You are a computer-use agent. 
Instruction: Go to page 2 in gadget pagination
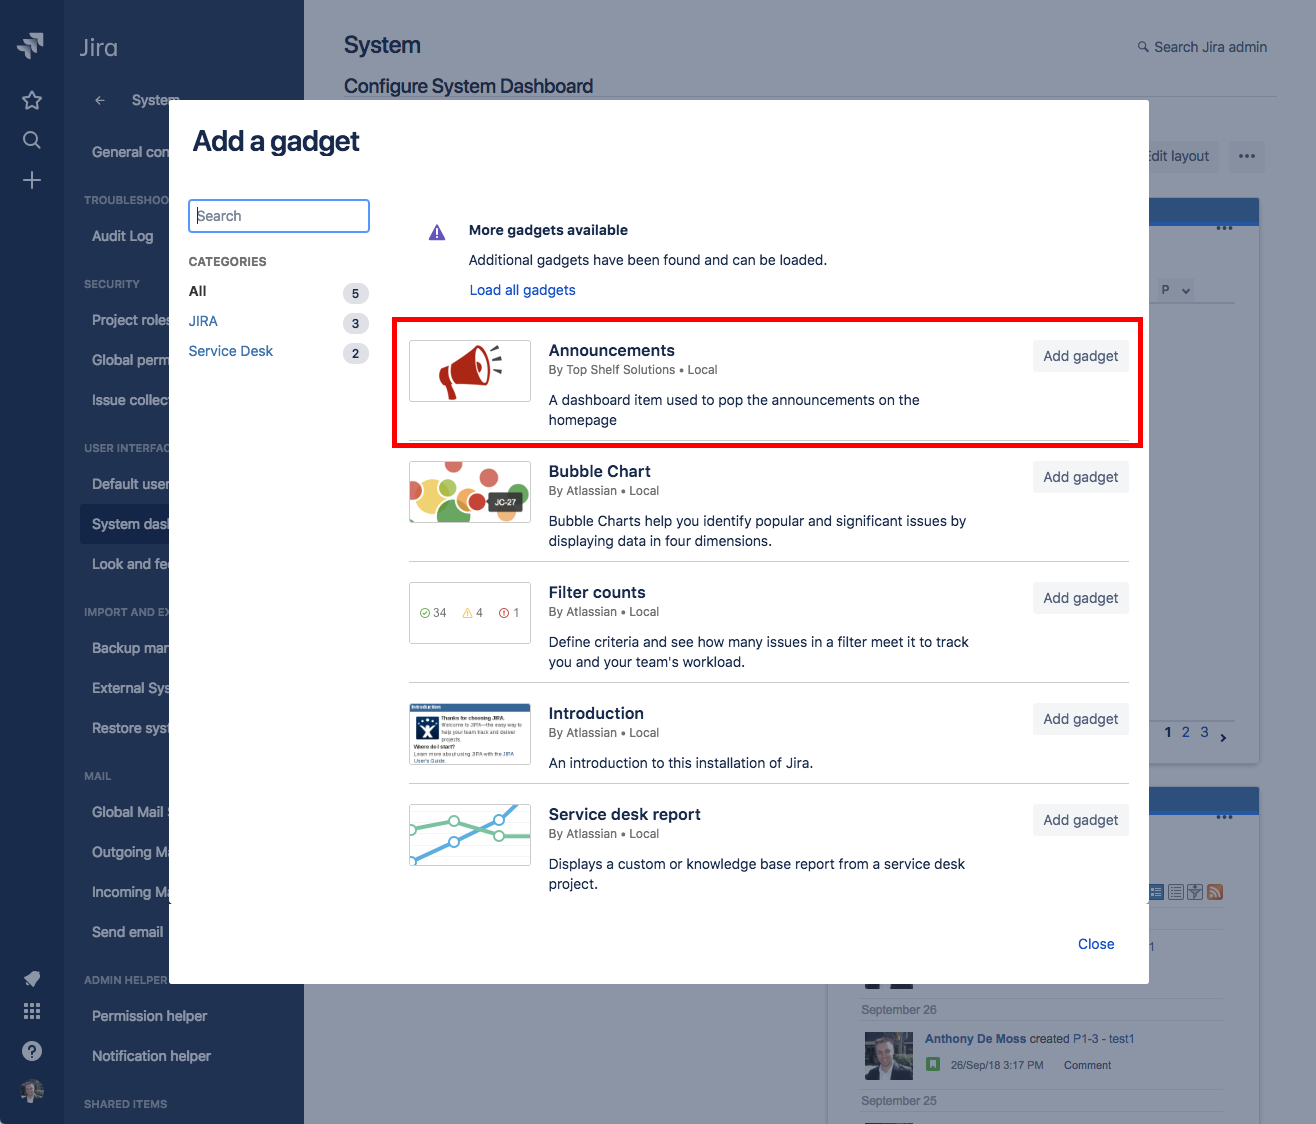pyautogui.click(x=1186, y=732)
